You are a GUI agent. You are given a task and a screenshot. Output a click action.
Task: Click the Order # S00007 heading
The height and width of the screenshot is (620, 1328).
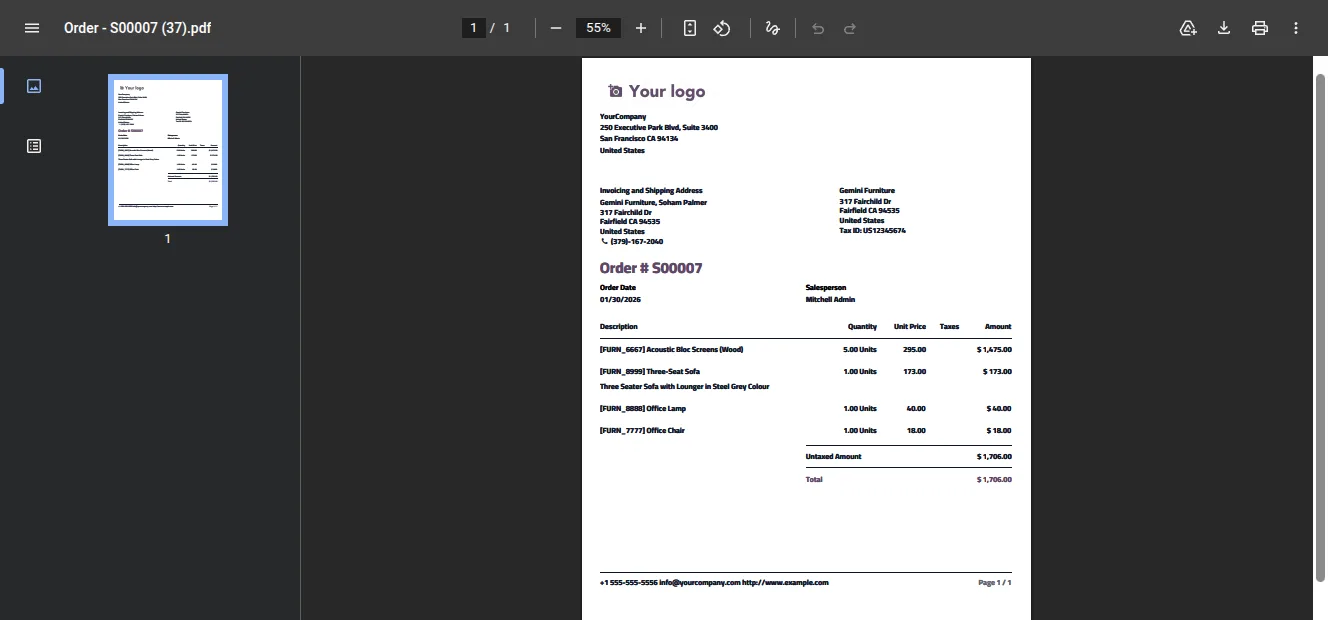651,268
